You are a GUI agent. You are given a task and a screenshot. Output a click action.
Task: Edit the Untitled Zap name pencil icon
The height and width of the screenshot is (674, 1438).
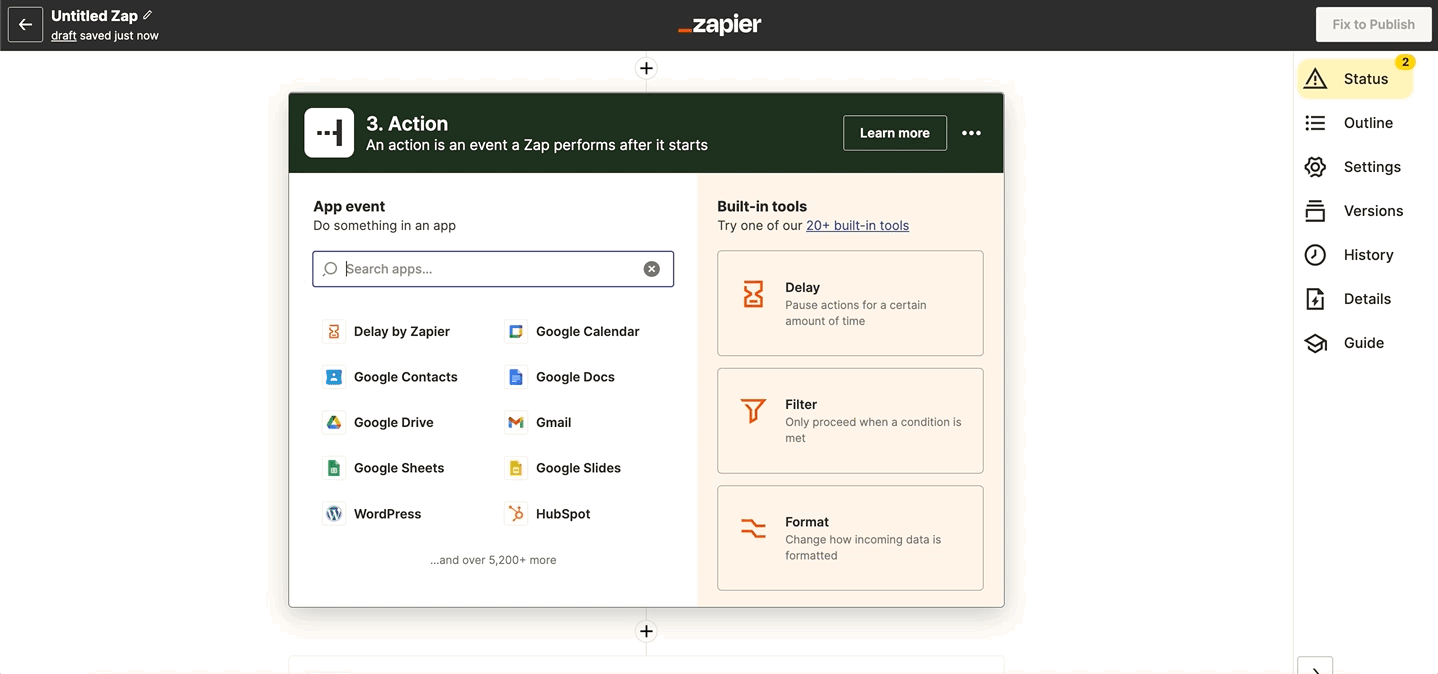coord(148,16)
